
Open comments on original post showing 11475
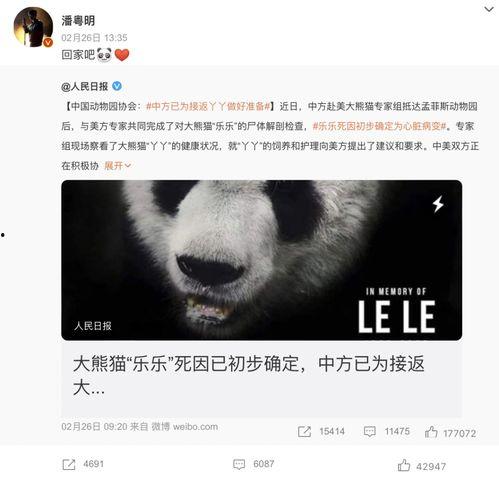click(x=387, y=432)
